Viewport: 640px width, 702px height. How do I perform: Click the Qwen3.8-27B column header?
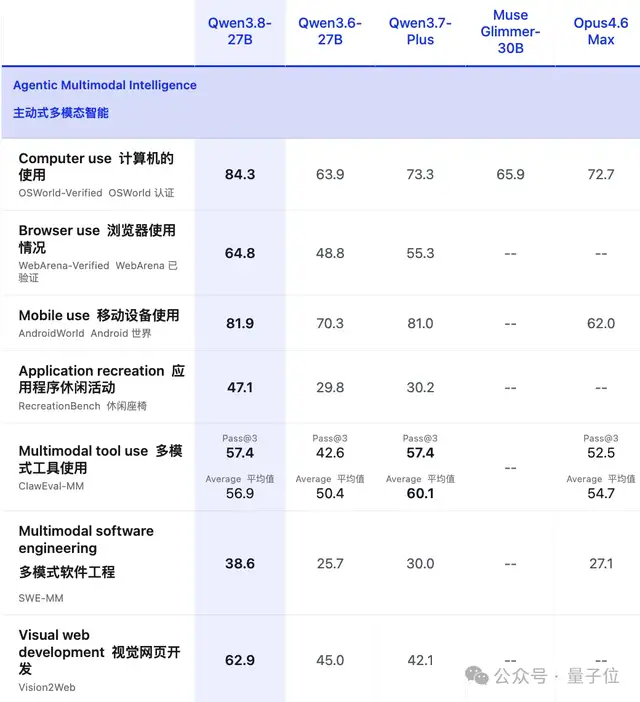tap(240, 31)
